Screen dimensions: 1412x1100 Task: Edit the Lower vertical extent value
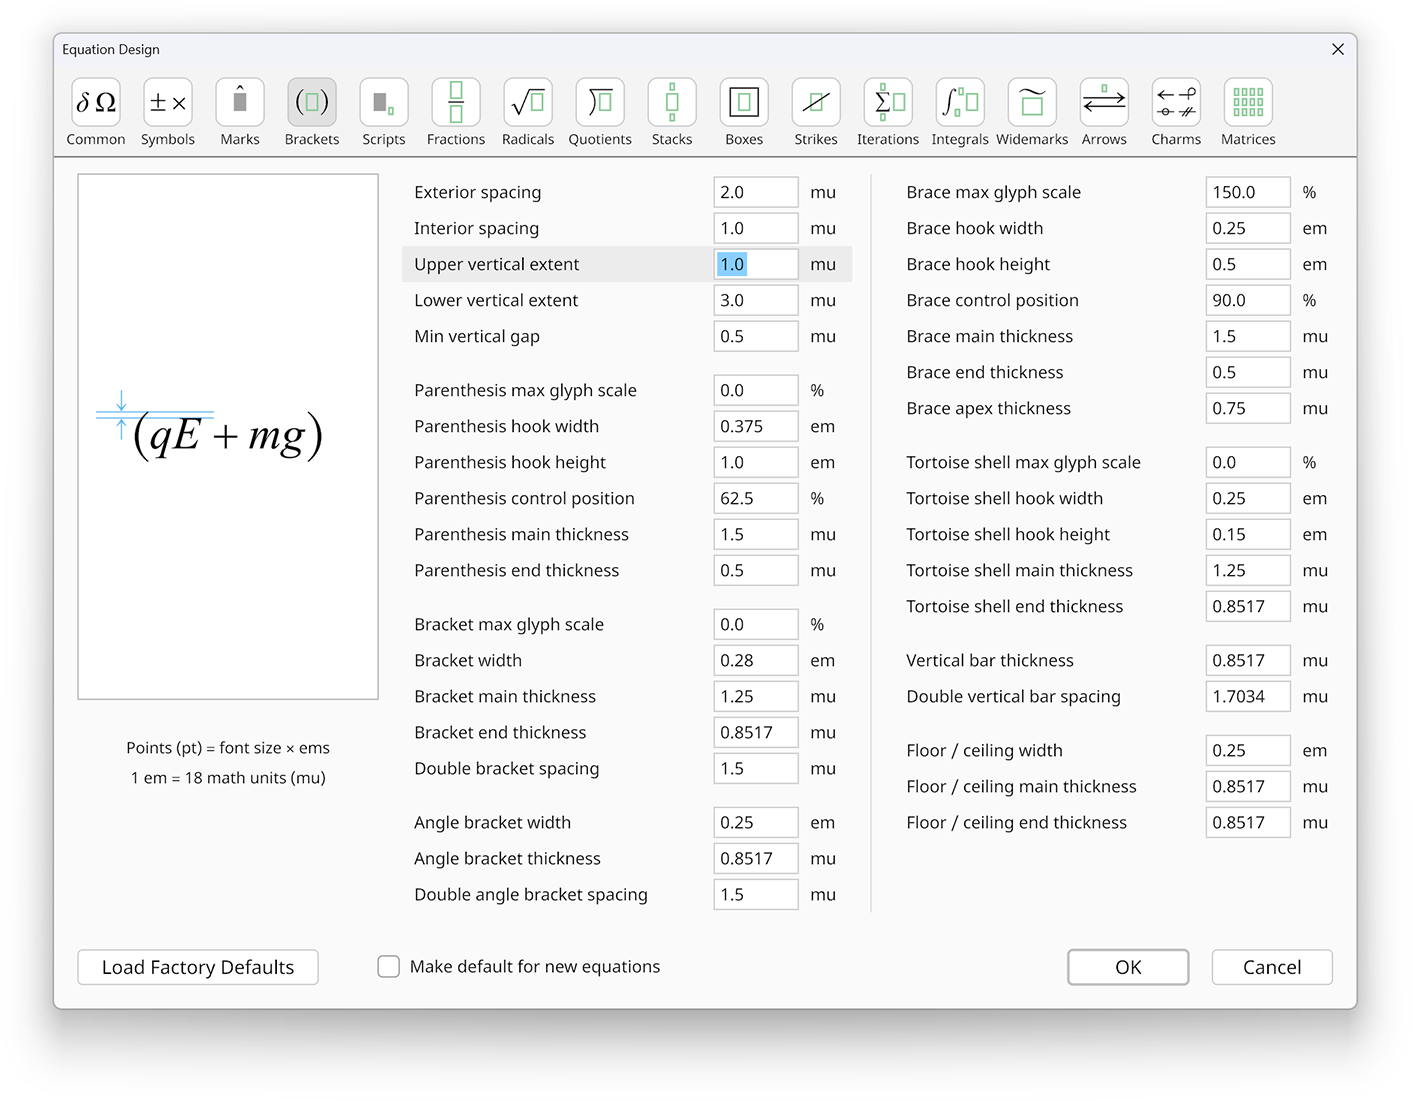tap(755, 300)
